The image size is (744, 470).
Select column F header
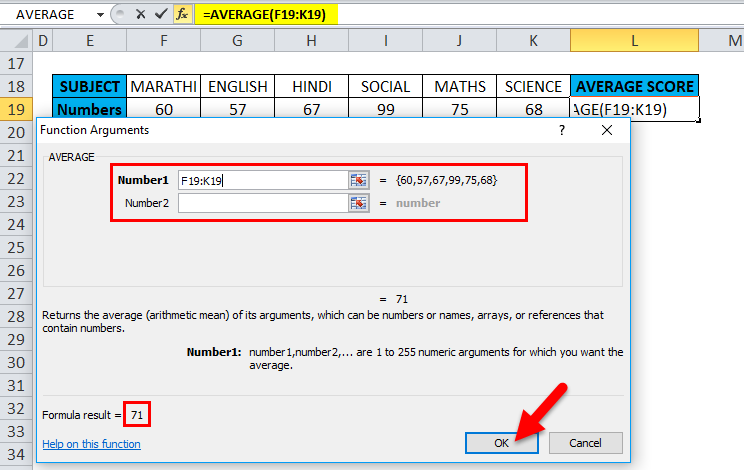tap(164, 41)
